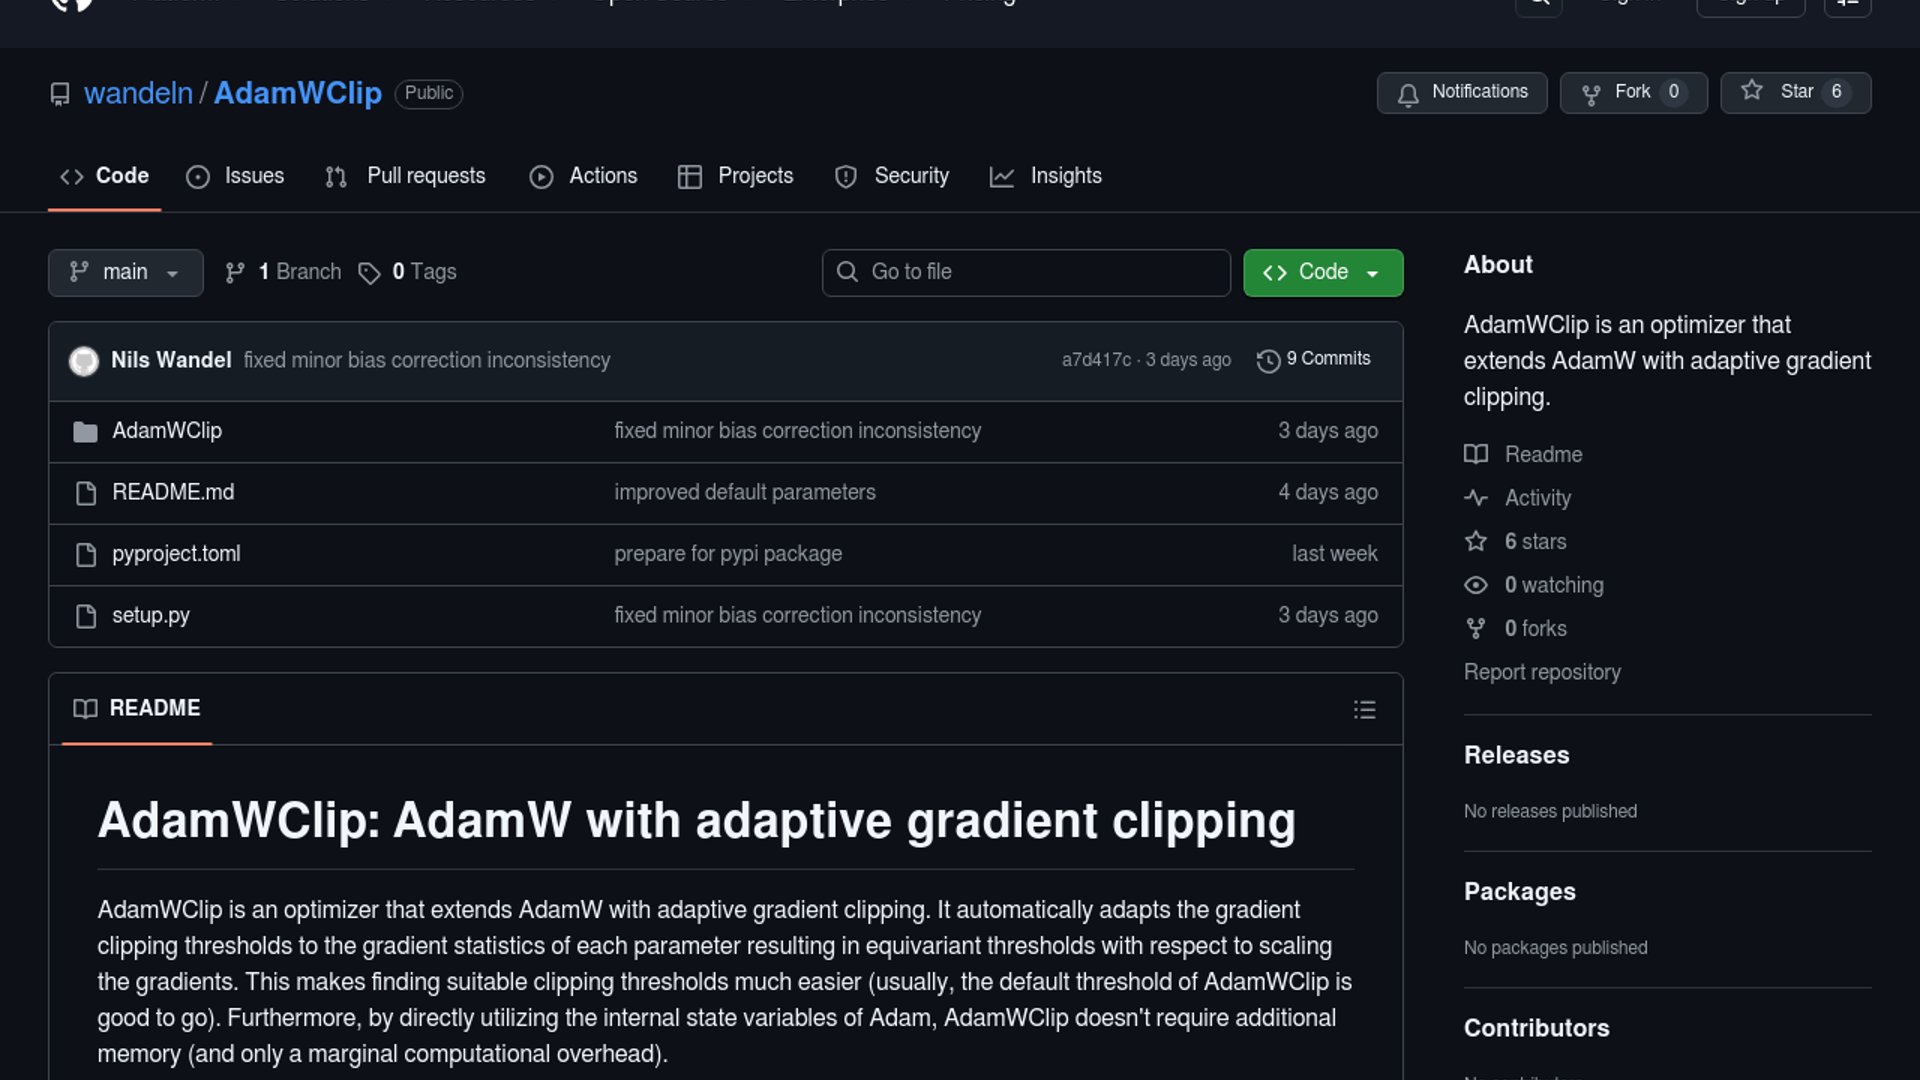
Task: Click the Notifications bell button
Action: click(x=1461, y=93)
